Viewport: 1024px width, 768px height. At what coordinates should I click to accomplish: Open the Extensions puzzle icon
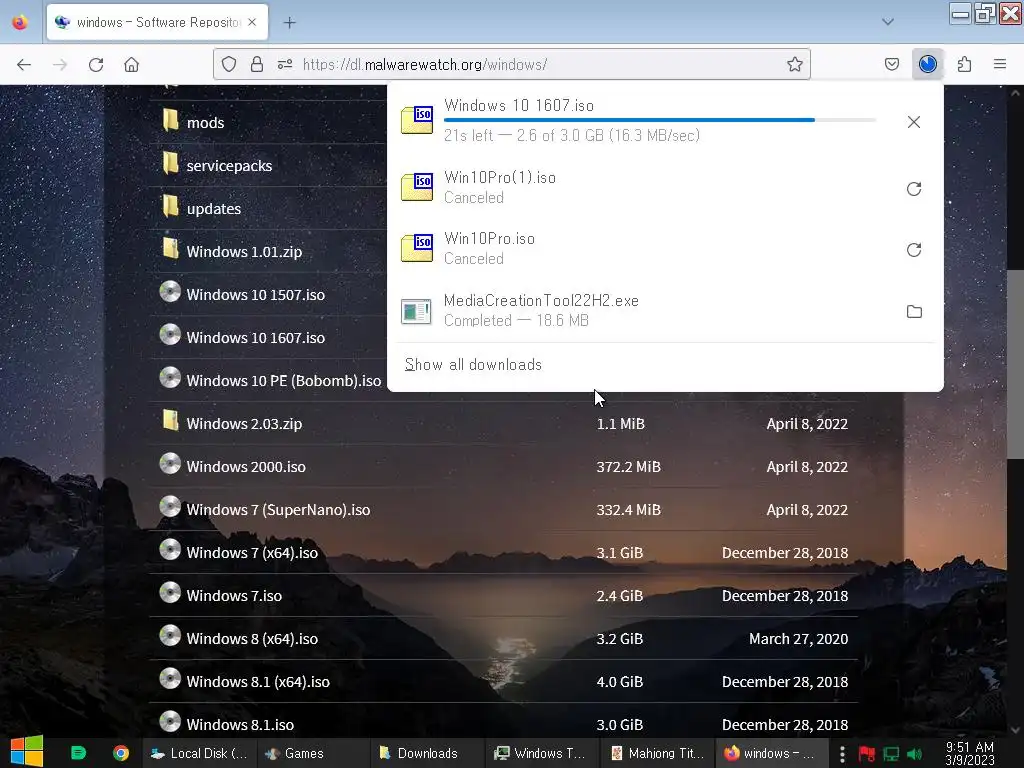click(964, 64)
